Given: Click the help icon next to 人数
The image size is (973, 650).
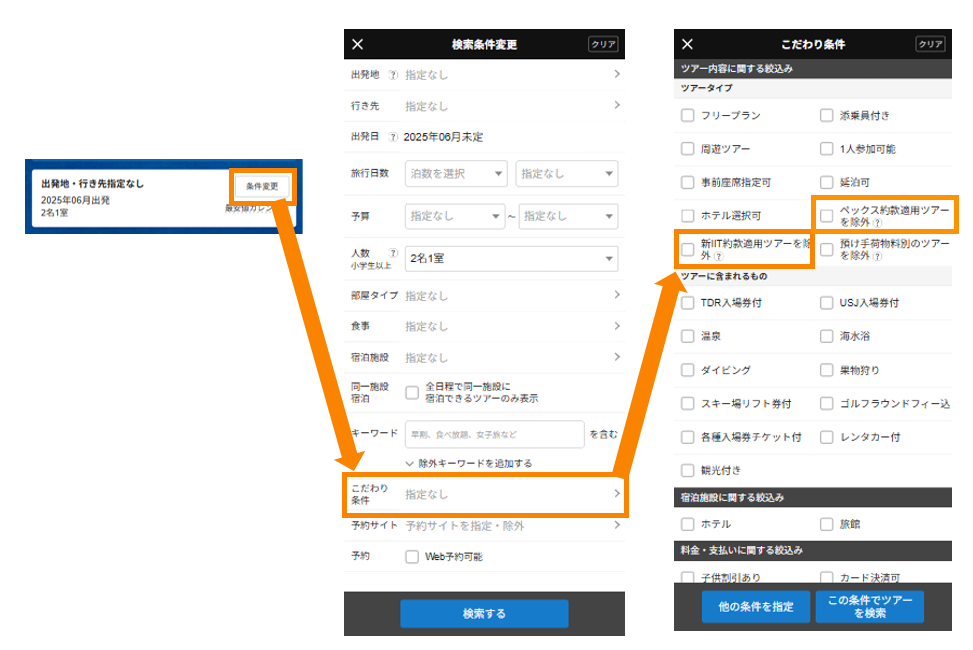Looking at the screenshot, I should click(x=393, y=254).
